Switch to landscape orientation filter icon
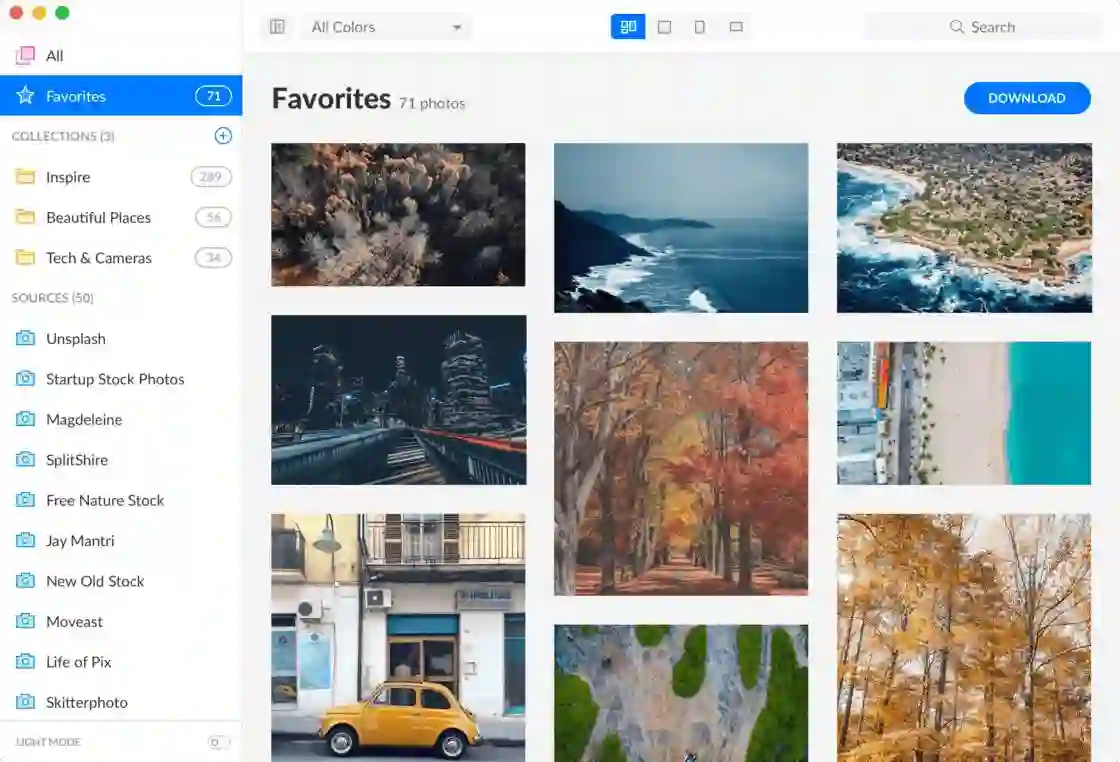1120x762 pixels. [x=736, y=27]
